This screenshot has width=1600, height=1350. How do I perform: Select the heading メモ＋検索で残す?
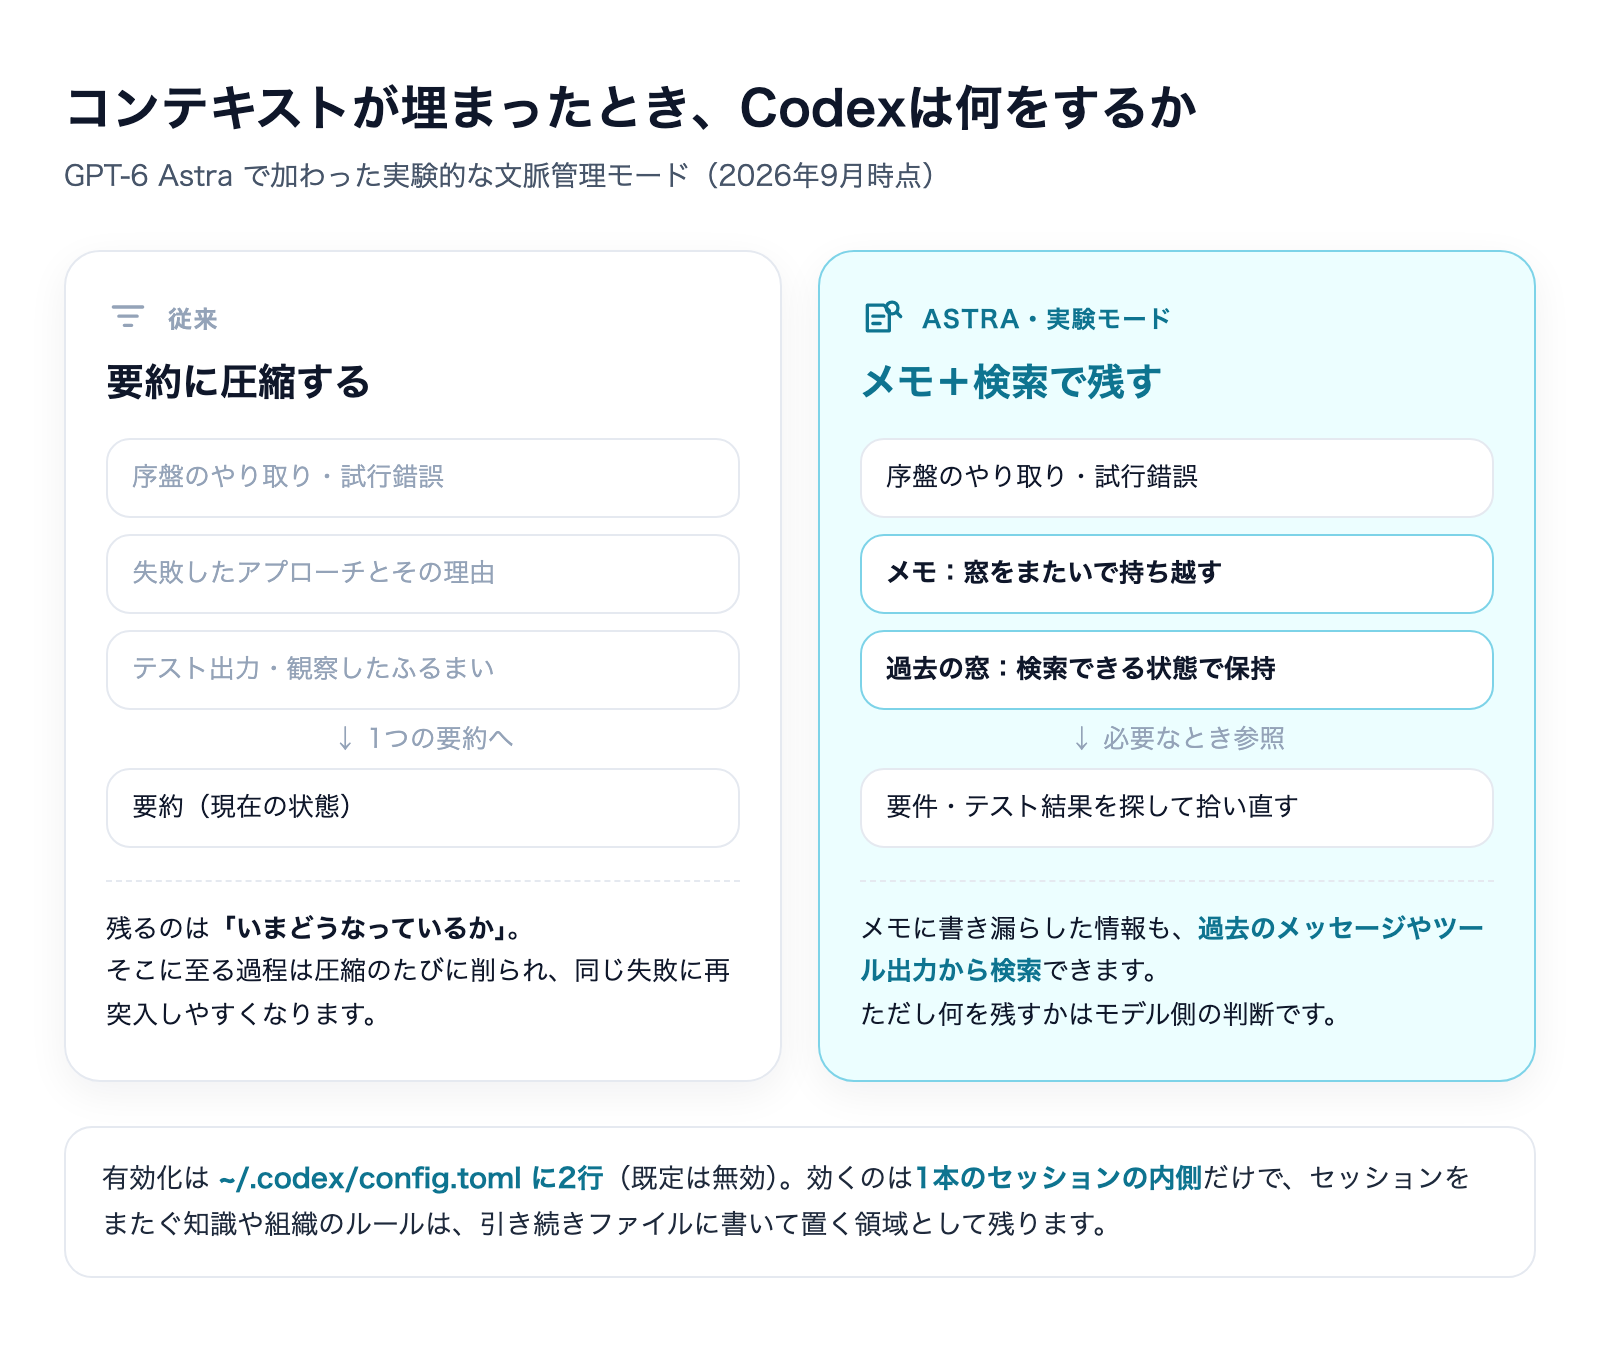pos(1012,382)
